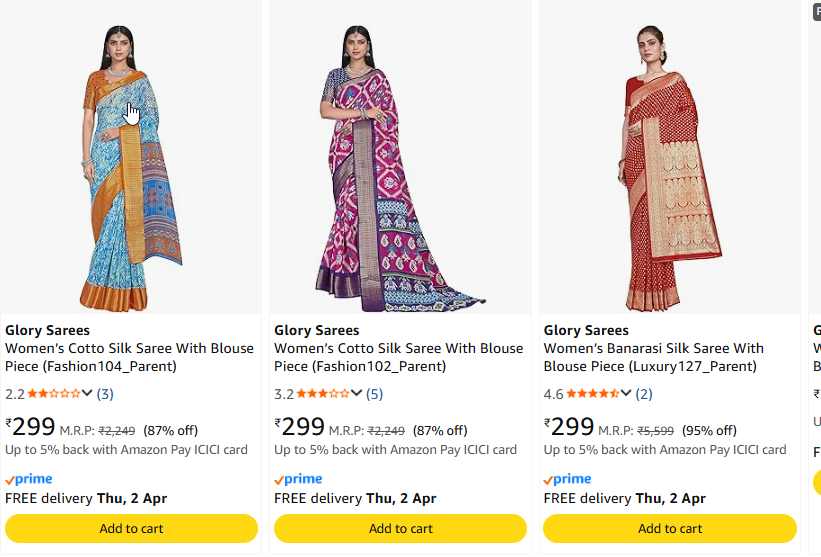
Task: Open rating details arrow for Luxury127 saree
Action: point(626,394)
